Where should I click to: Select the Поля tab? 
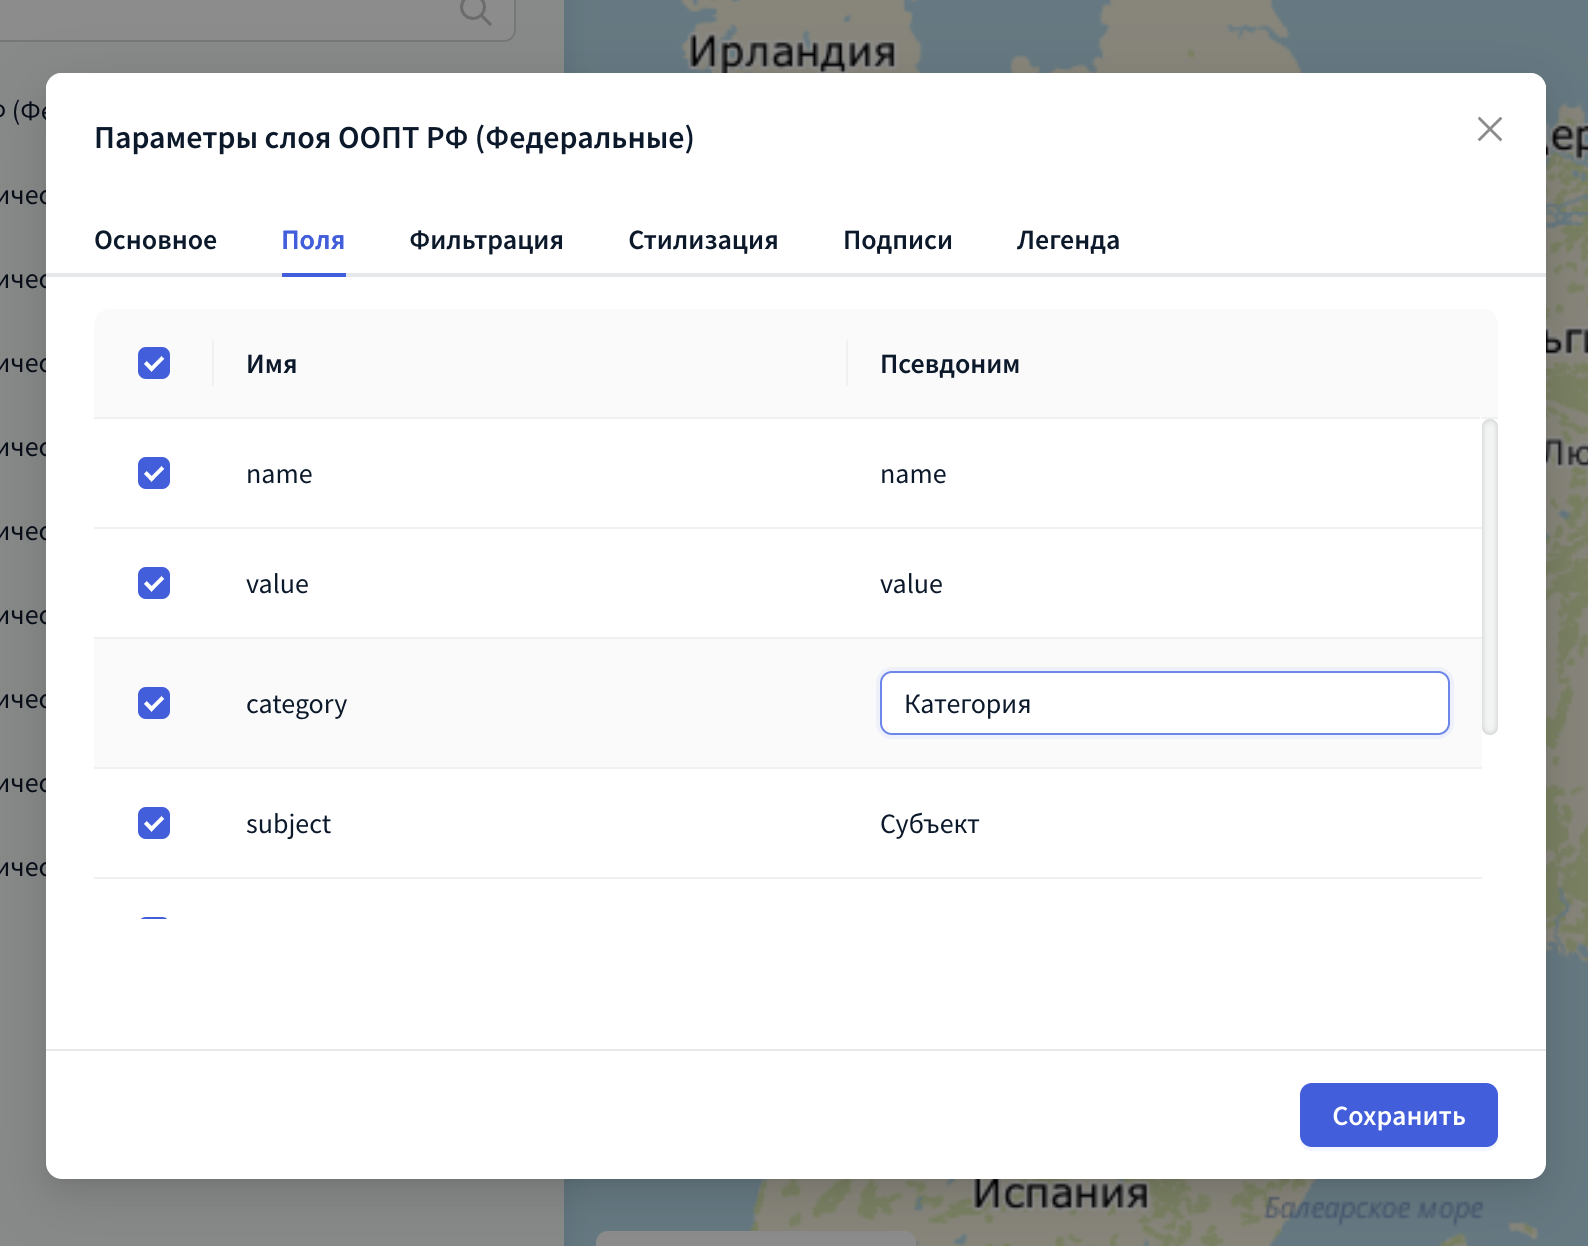313,241
